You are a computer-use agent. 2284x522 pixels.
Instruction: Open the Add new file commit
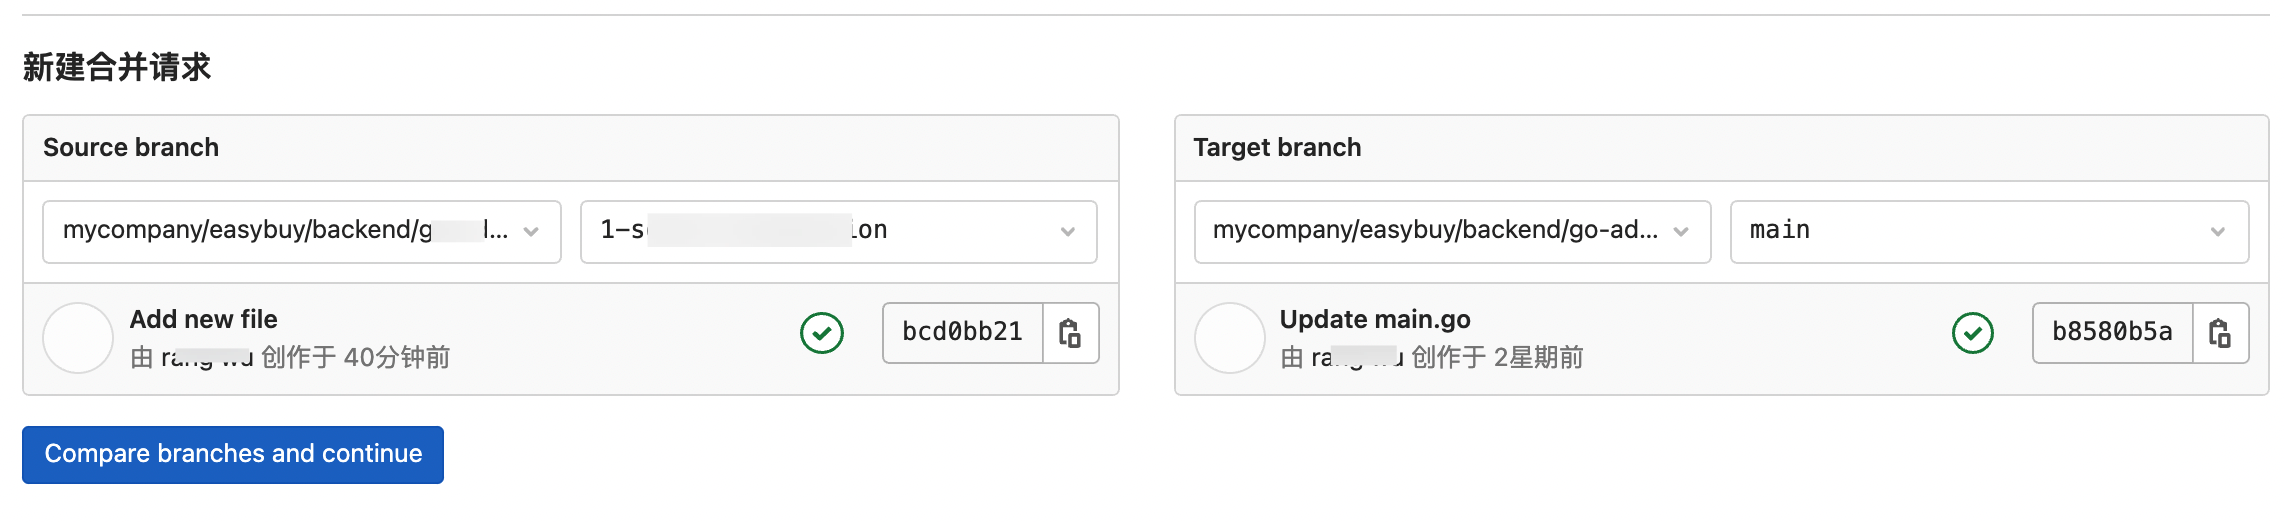204,319
